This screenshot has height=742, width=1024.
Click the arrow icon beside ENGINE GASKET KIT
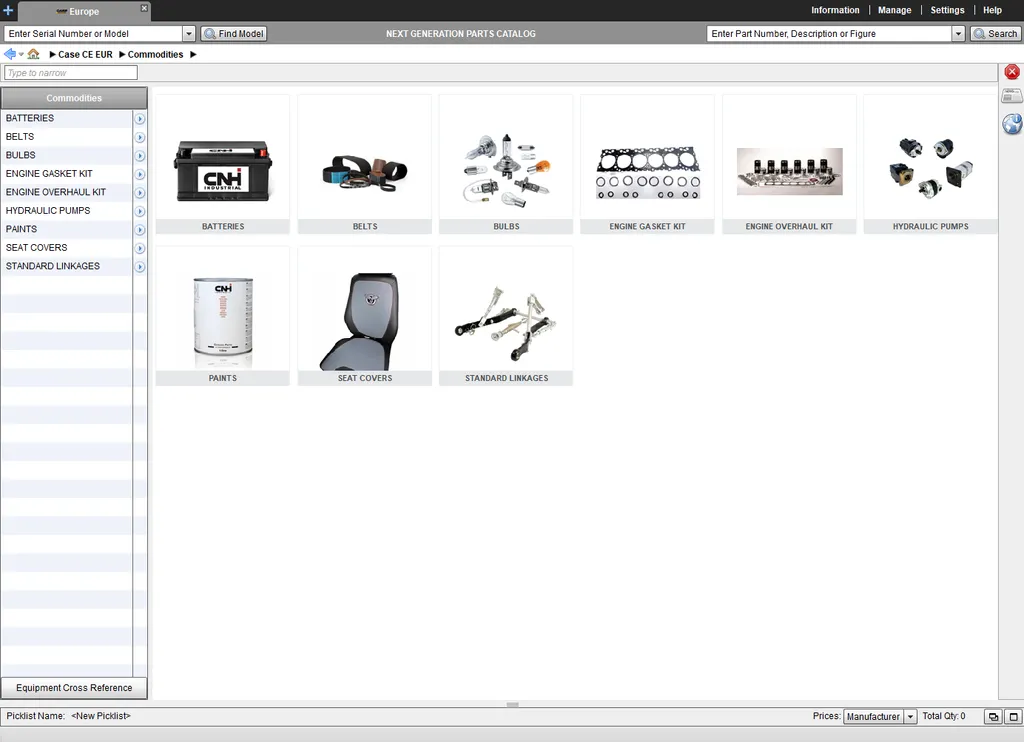tap(140, 174)
